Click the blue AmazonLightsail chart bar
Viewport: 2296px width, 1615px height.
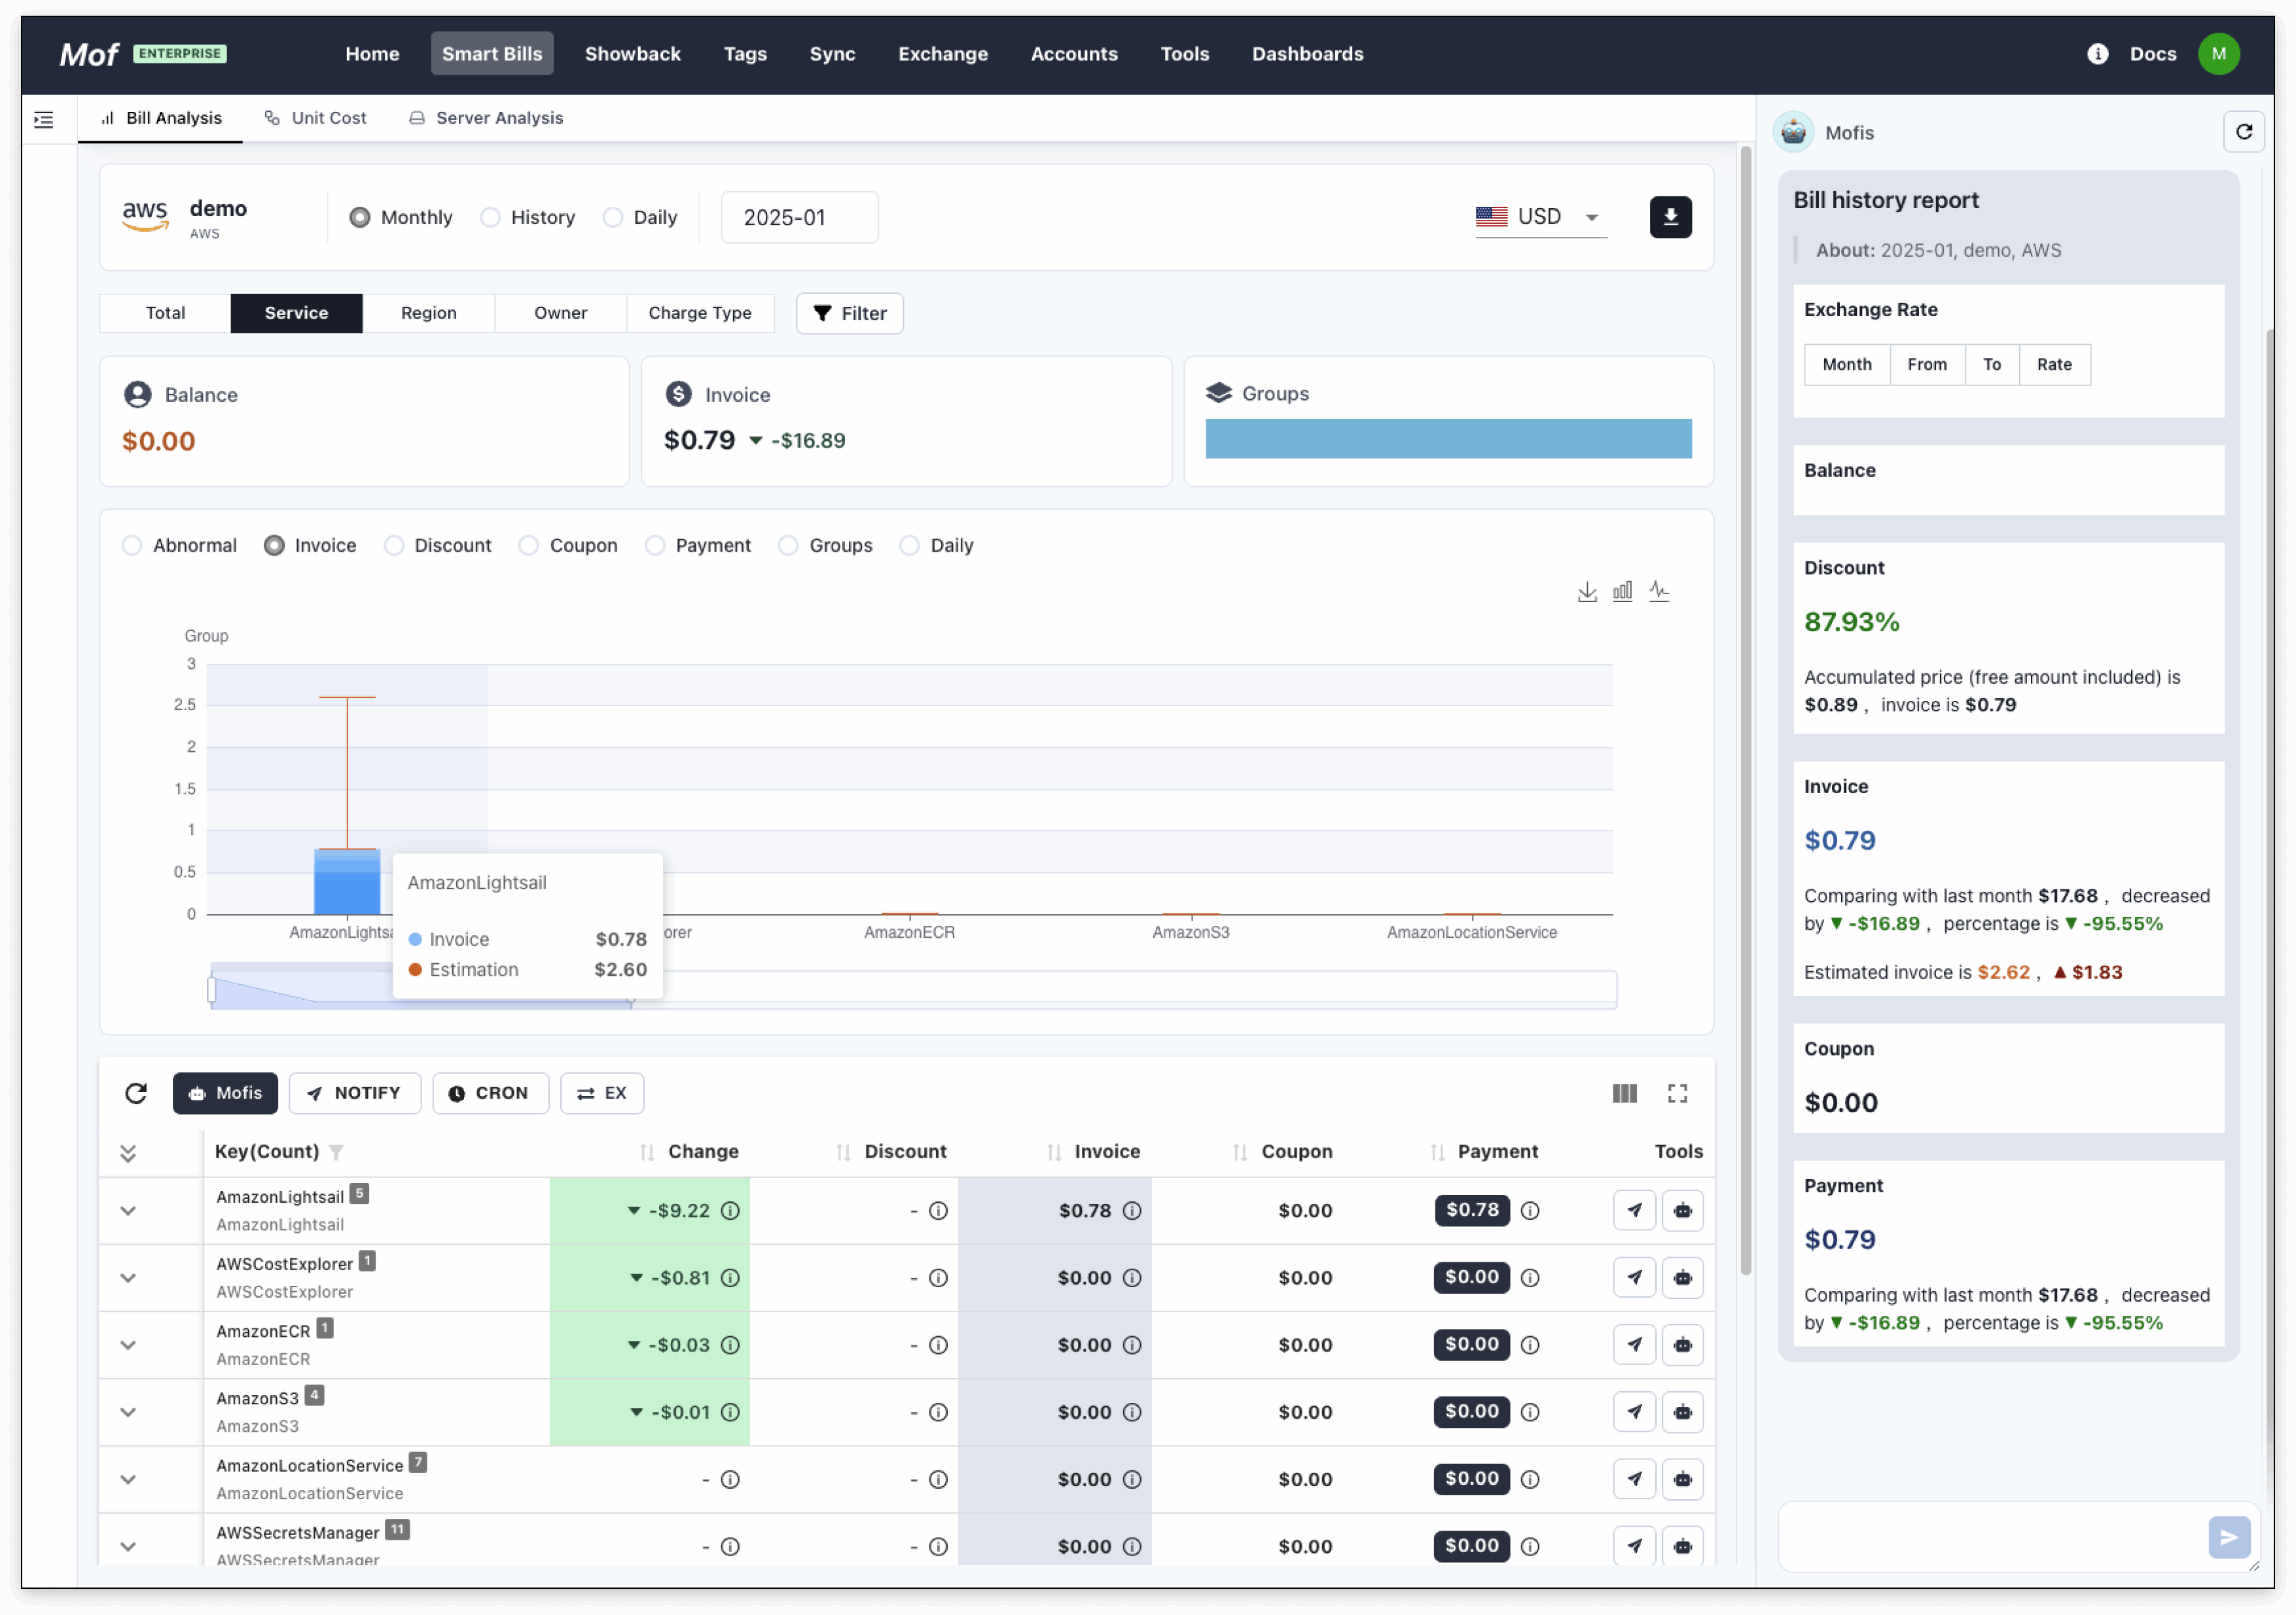point(347,881)
